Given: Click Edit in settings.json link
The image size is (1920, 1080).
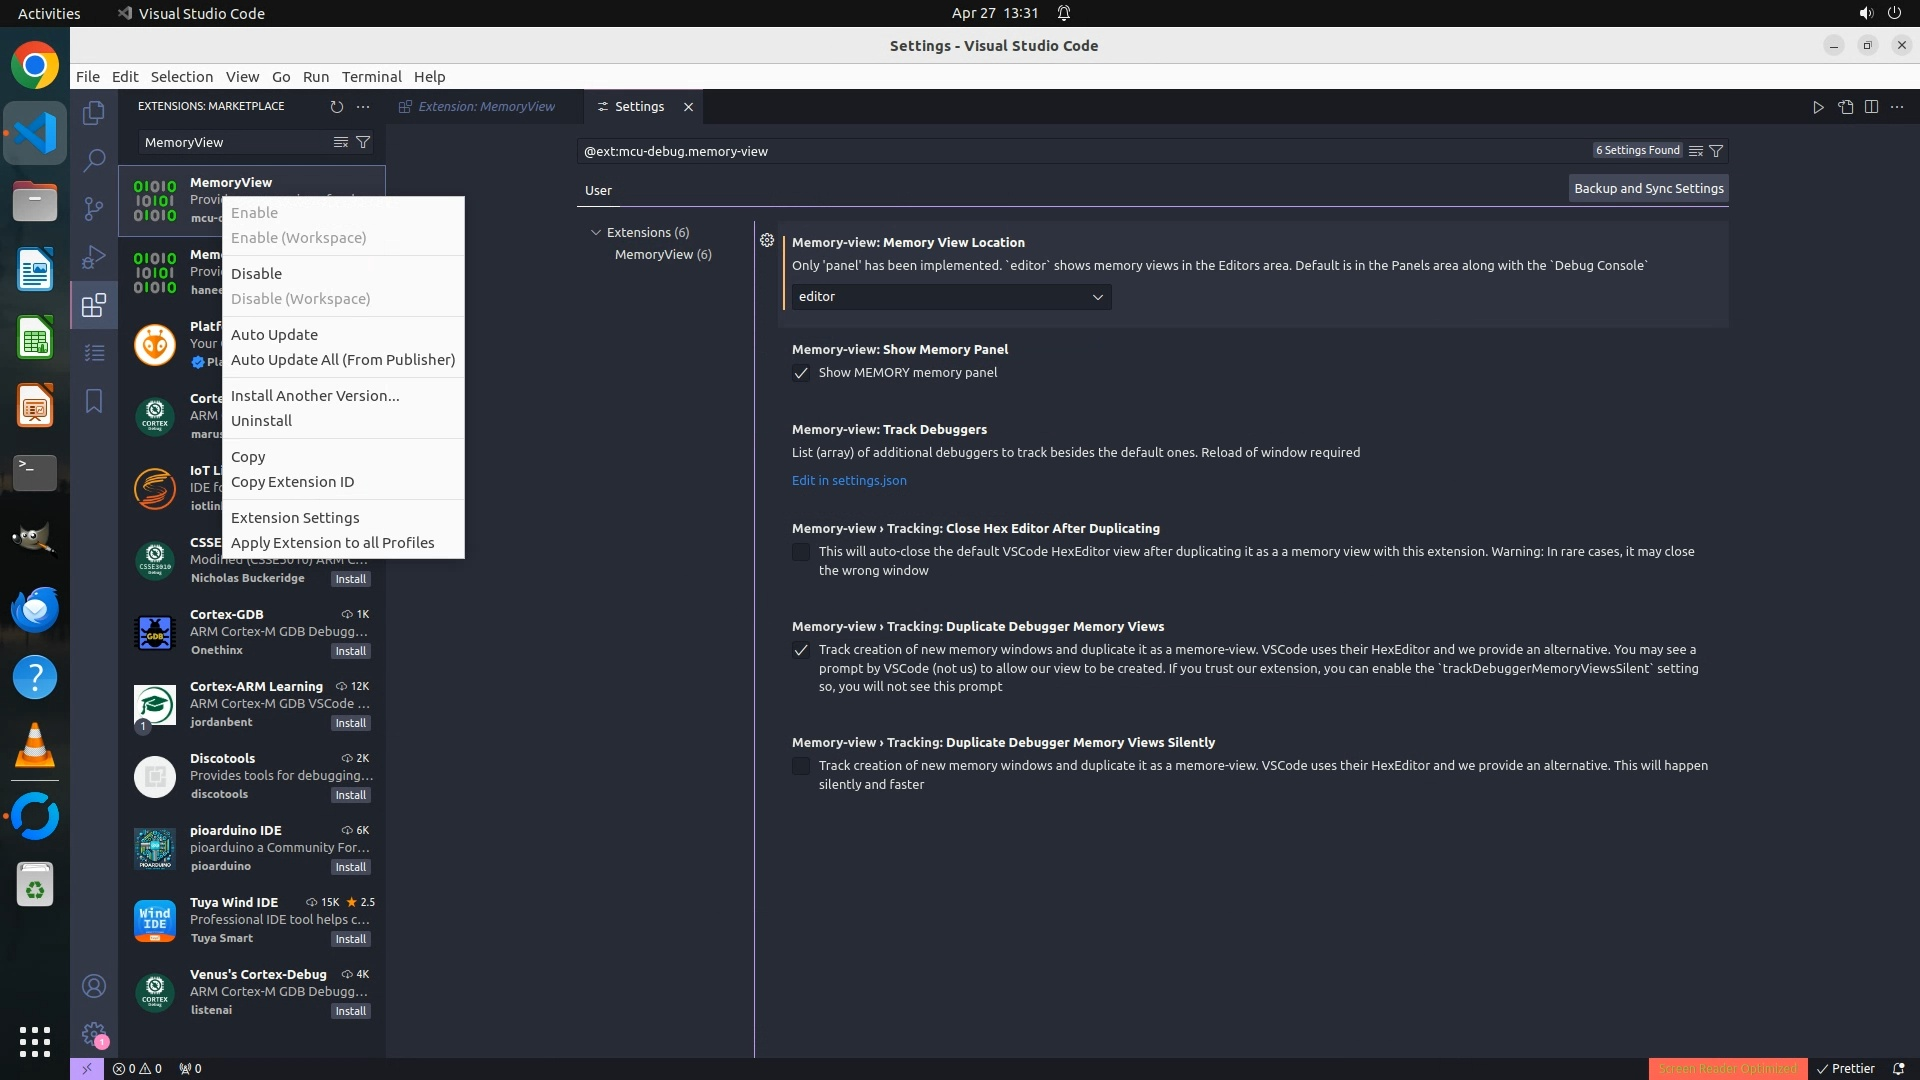Looking at the screenshot, I should click(x=849, y=481).
